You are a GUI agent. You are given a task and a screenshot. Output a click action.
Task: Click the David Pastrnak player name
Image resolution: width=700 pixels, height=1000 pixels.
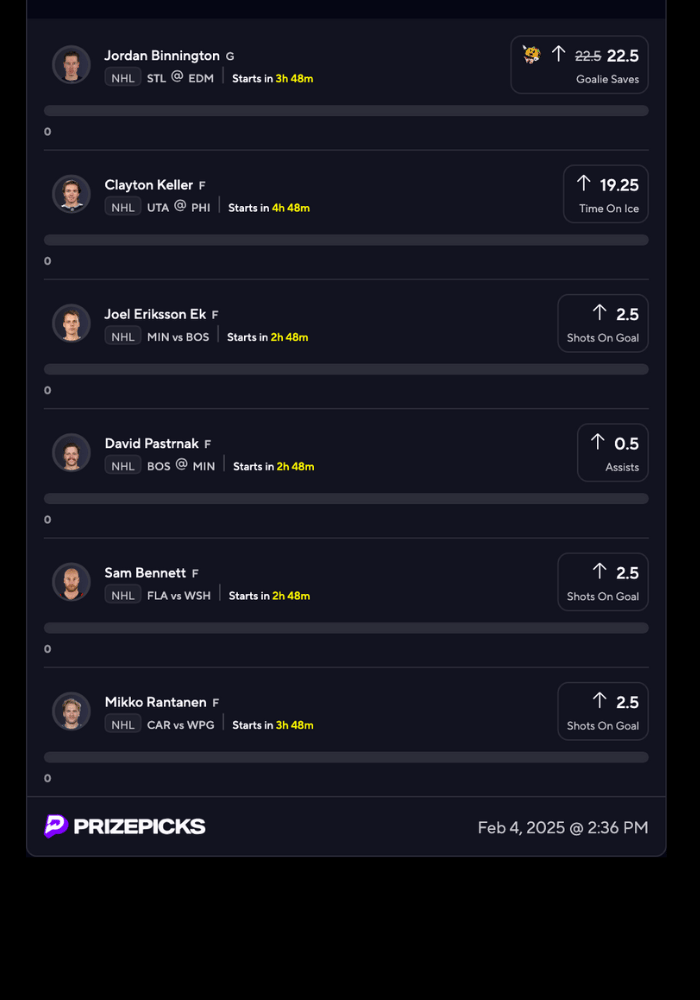coord(151,443)
